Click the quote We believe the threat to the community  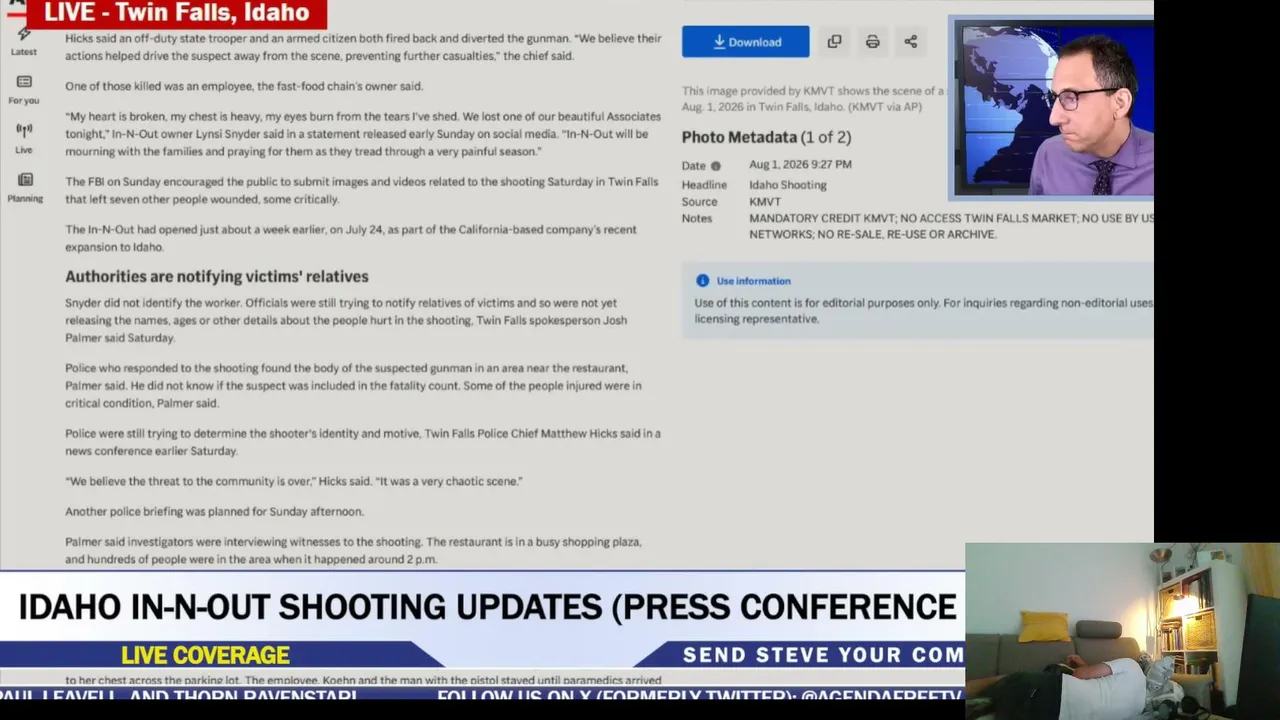294,482
